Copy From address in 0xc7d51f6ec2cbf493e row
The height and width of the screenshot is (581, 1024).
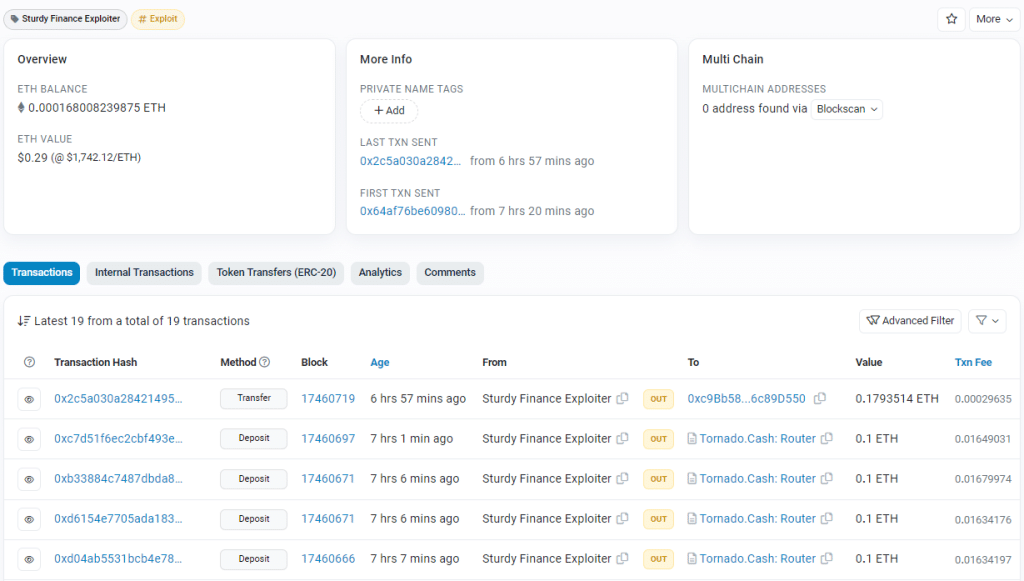click(x=623, y=439)
